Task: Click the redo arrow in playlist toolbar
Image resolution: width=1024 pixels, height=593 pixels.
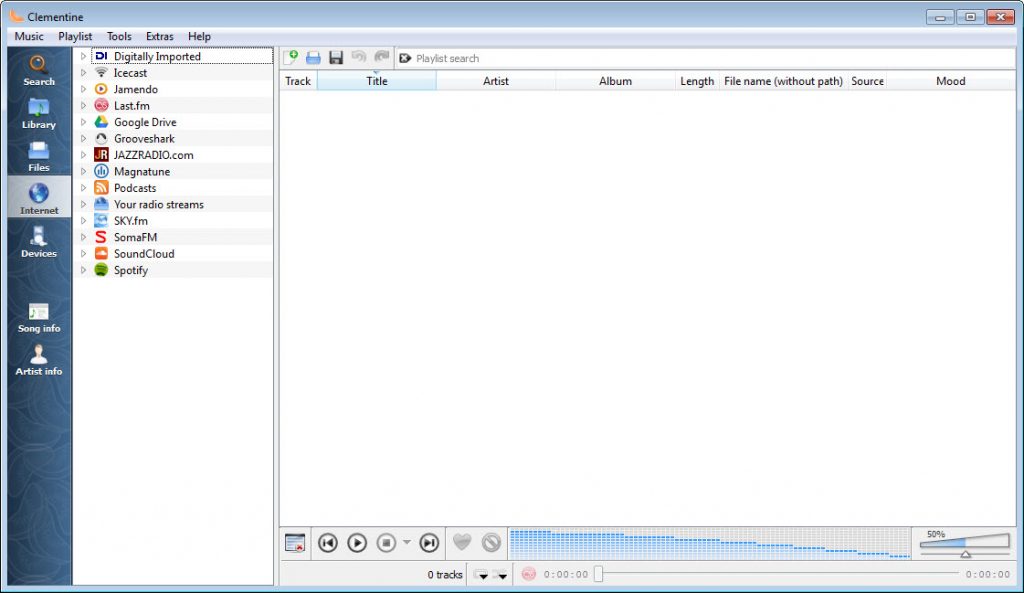Action: pyautogui.click(x=381, y=57)
